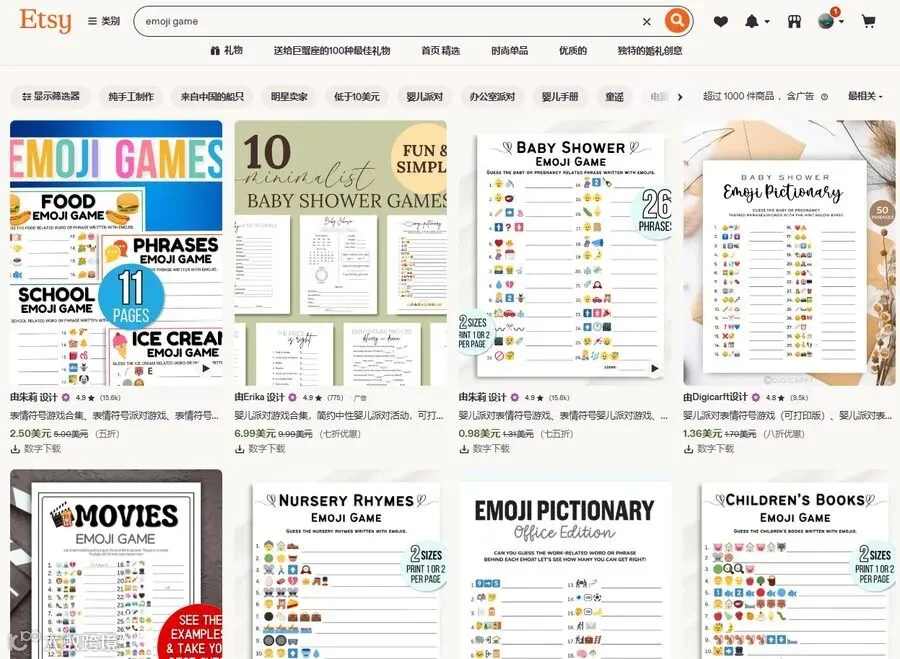
Task: Open 独特的婚礼创意 navigation item
Action: pos(650,51)
